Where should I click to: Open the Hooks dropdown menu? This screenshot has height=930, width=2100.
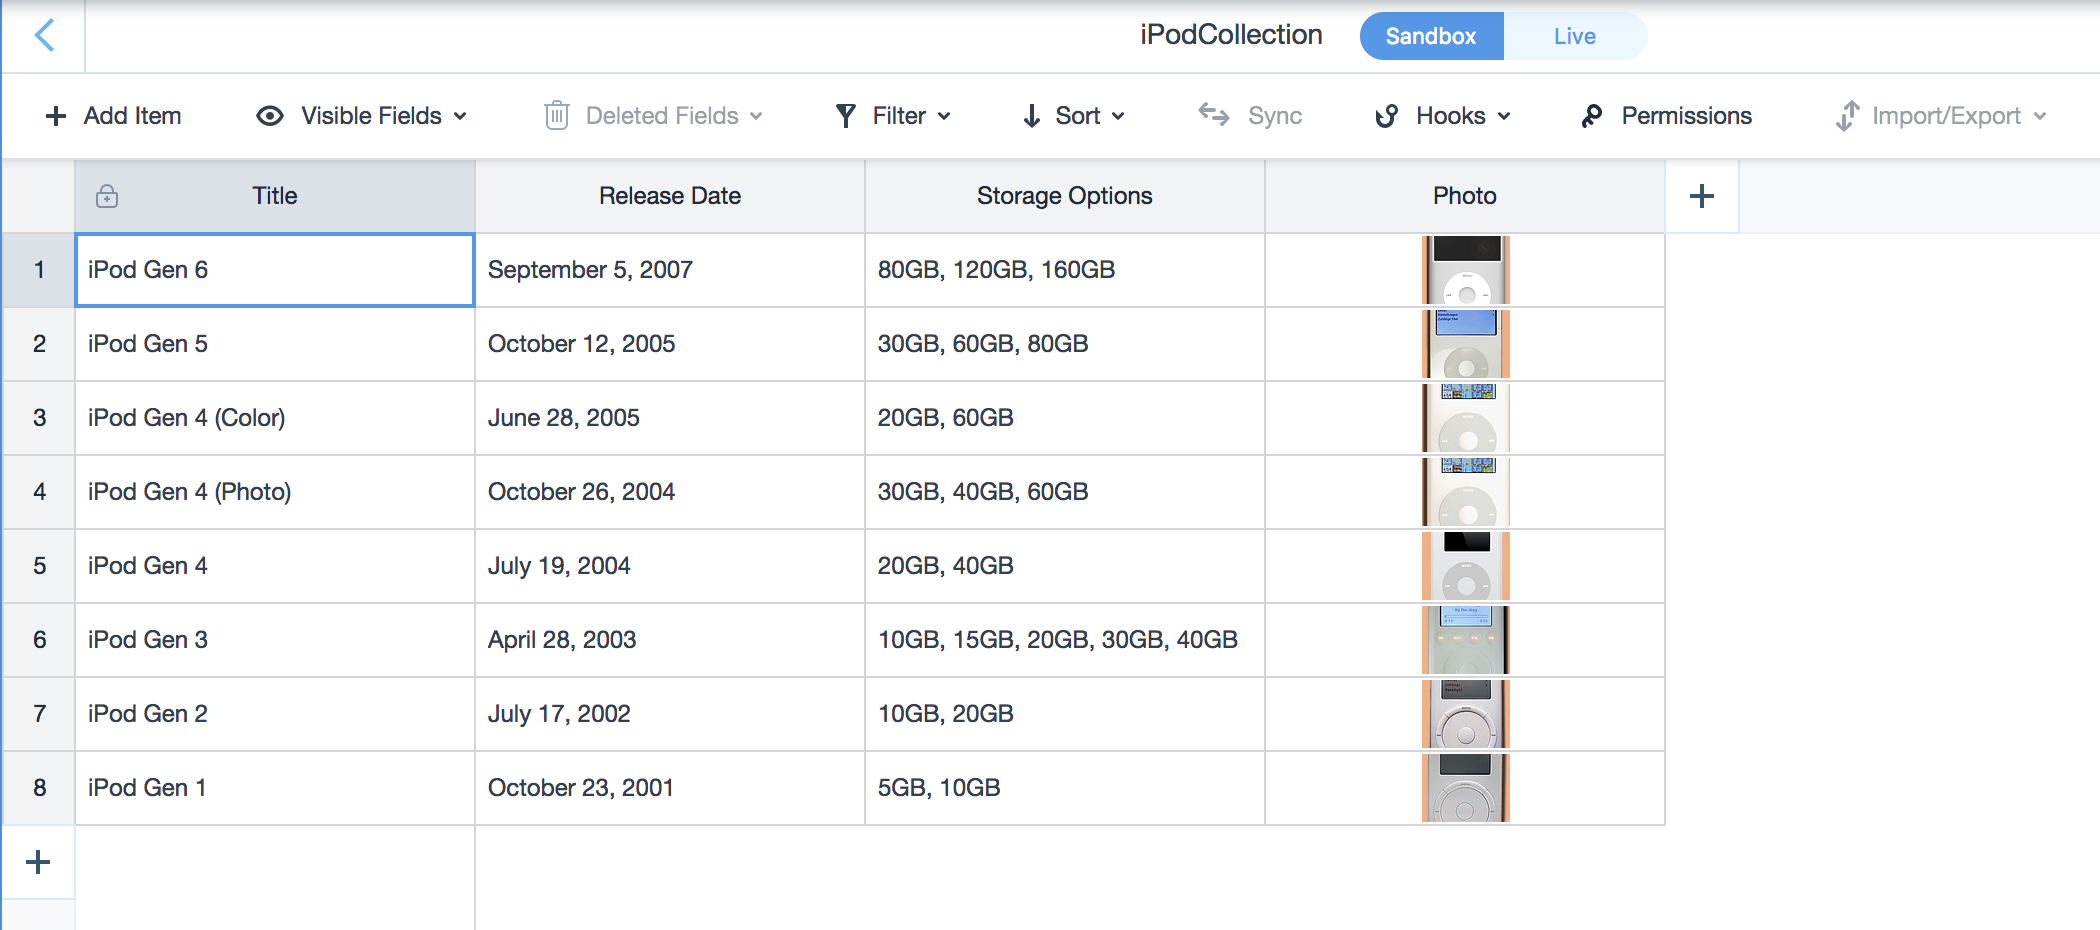pos(1443,116)
